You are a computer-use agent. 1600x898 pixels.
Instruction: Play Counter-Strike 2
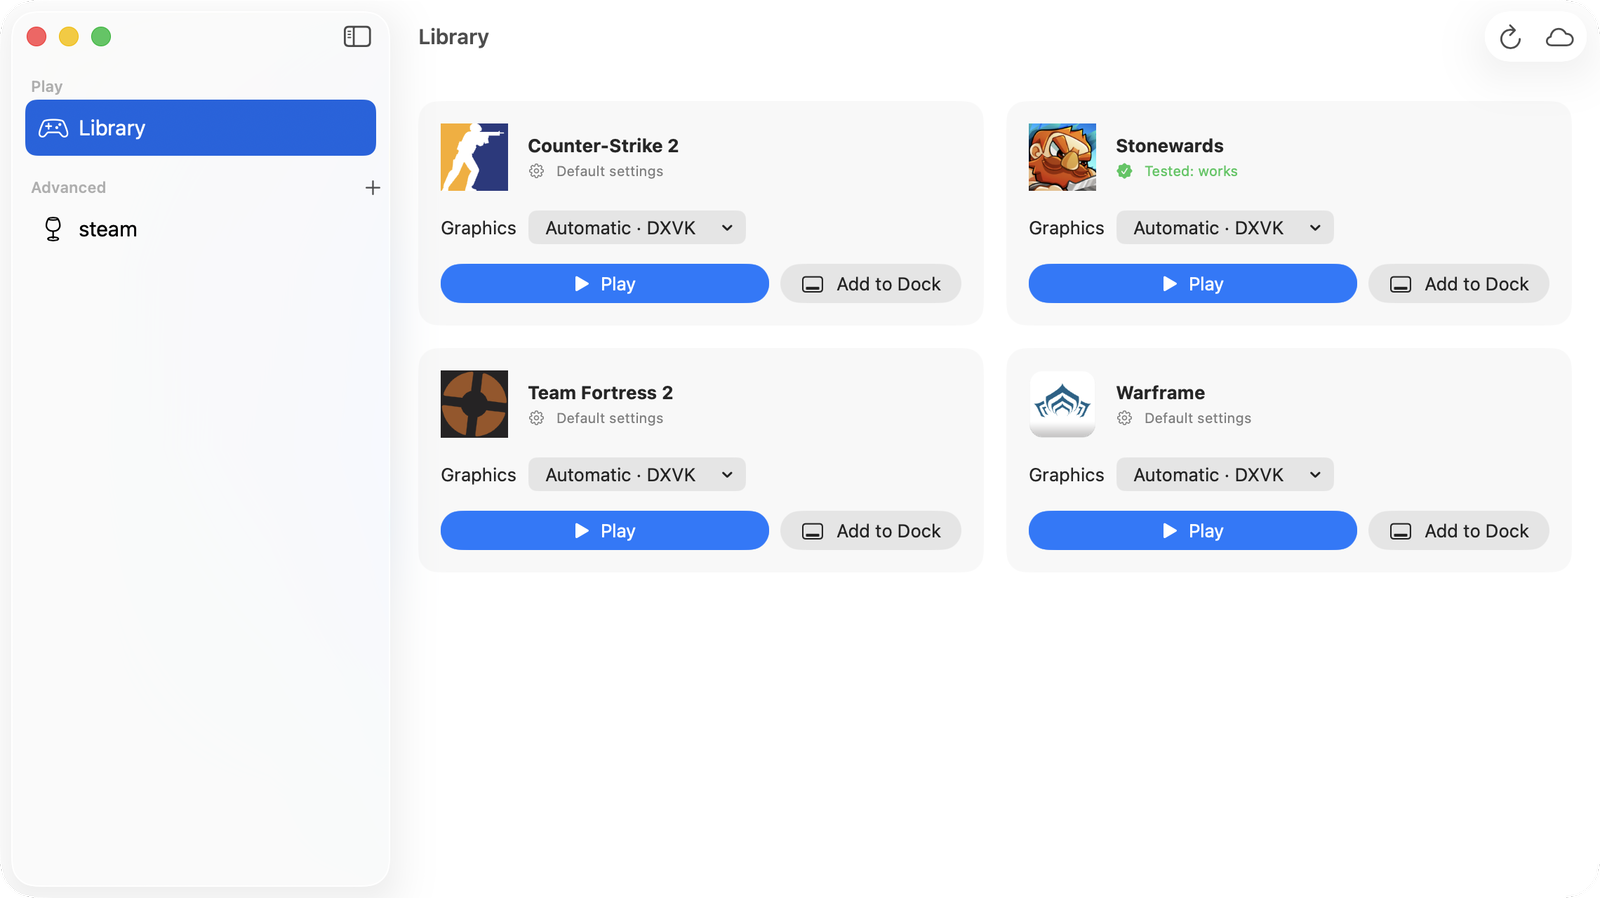click(x=605, y=284)
